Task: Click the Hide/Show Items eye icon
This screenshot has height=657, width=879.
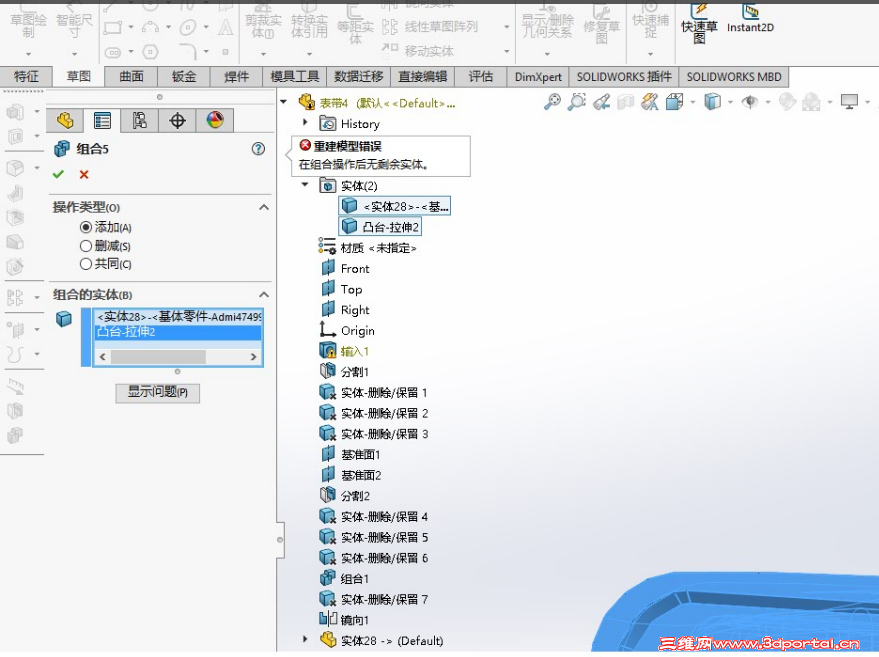Action: click(x=750, y=102)
